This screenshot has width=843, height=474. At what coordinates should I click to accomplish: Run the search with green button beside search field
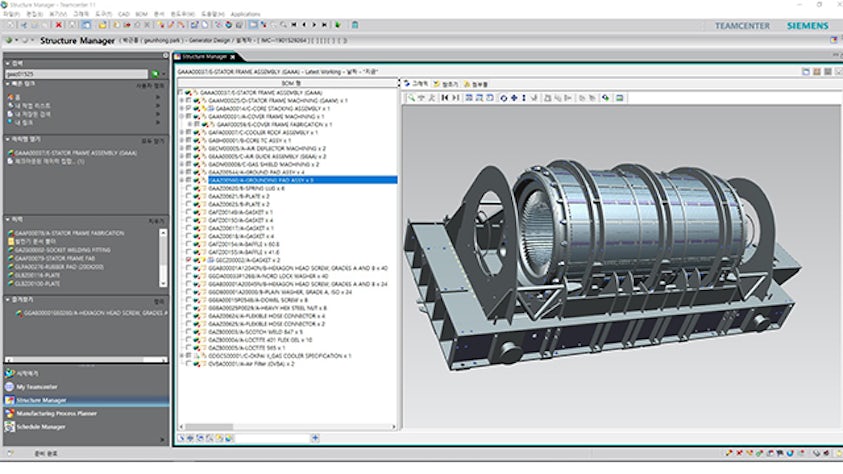coord(155,74)
